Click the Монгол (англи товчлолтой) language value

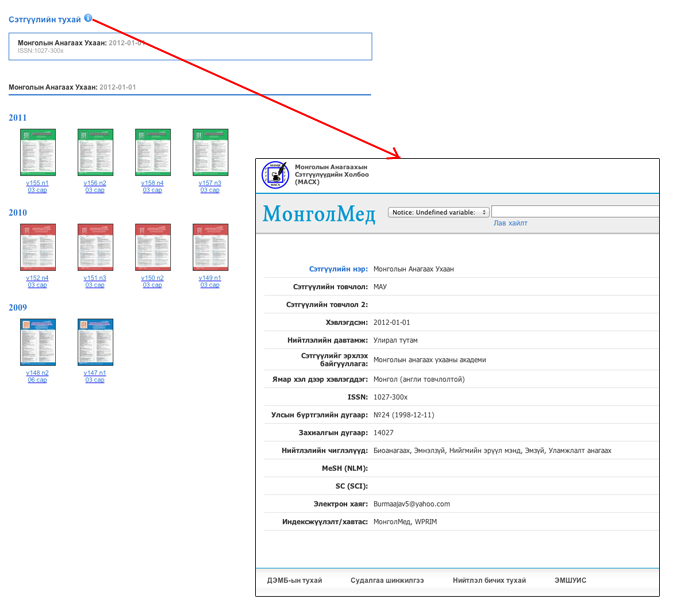click(x=419, y=380)
